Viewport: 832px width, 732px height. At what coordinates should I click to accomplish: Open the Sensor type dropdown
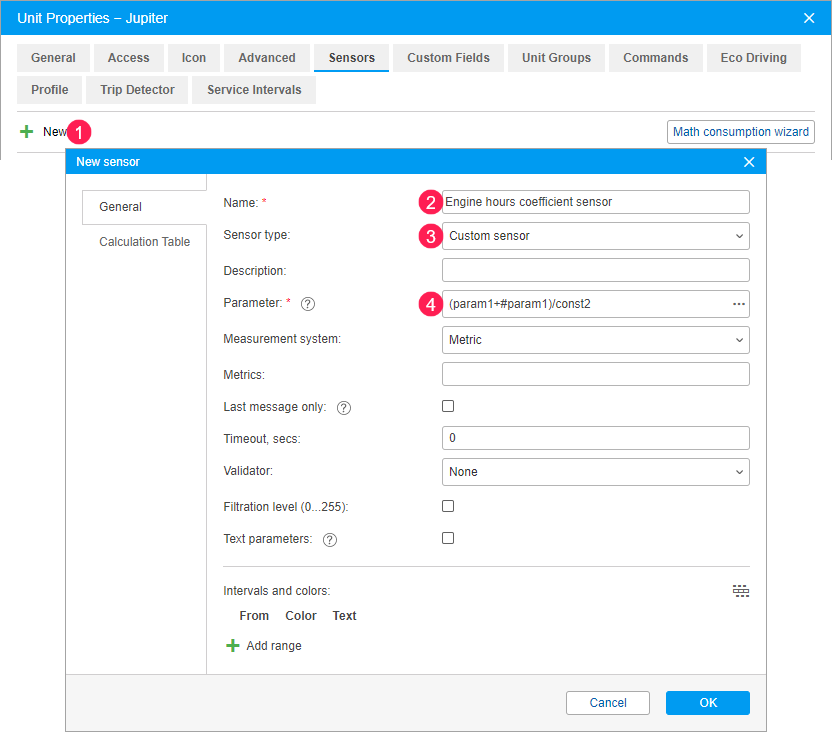click(x=595, y=236)
